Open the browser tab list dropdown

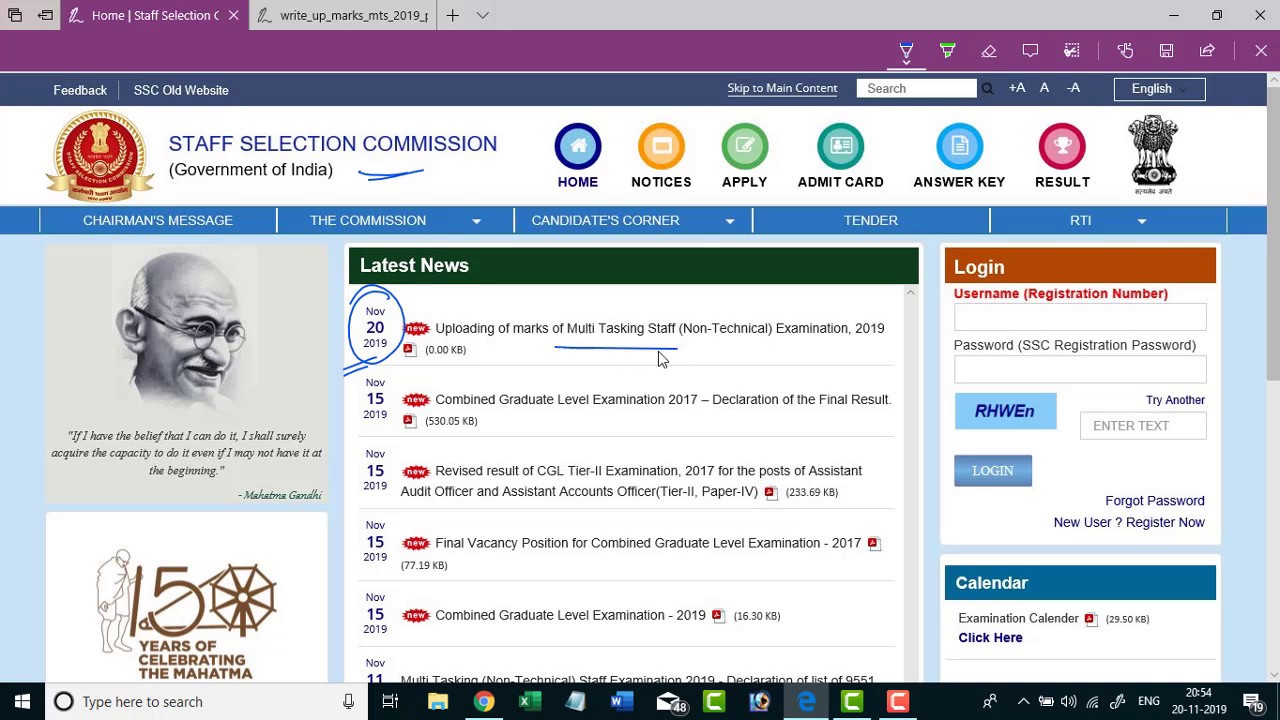tap(483, 15)
